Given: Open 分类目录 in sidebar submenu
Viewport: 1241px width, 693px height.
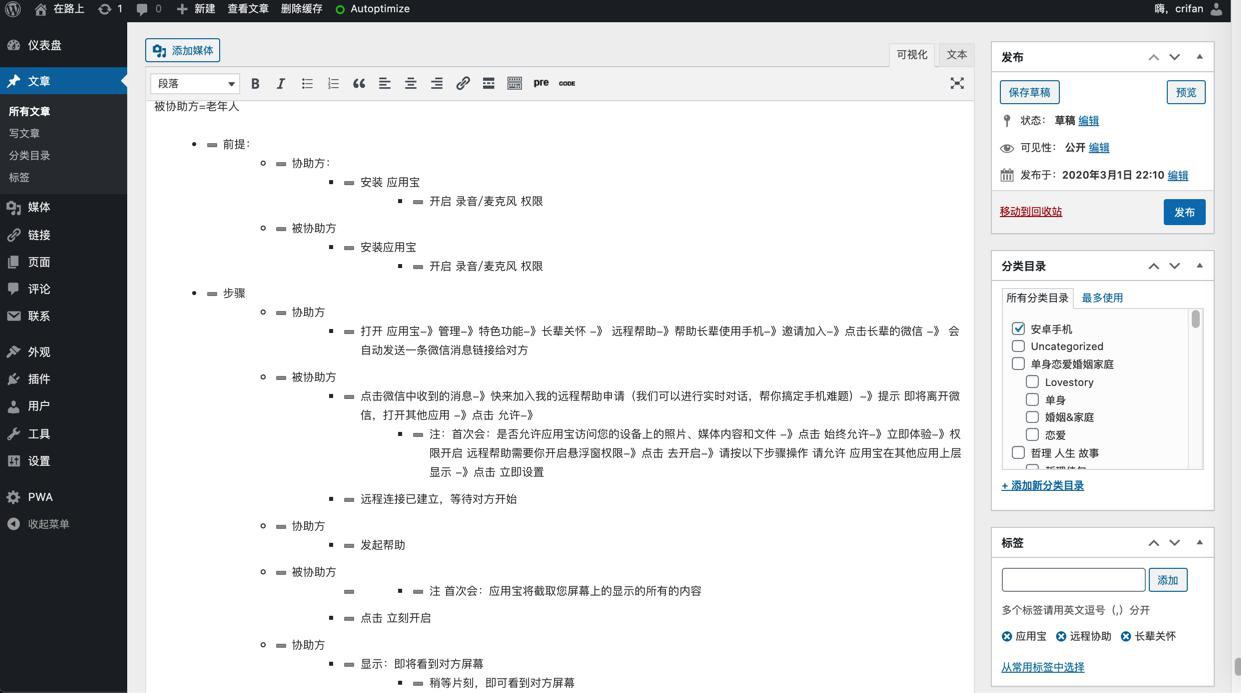Looking at the screenshot, I should (x=30, y=155).
